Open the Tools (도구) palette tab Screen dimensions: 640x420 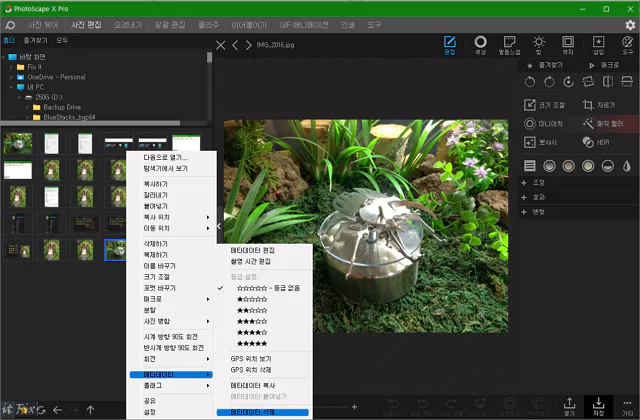[627, 45]
